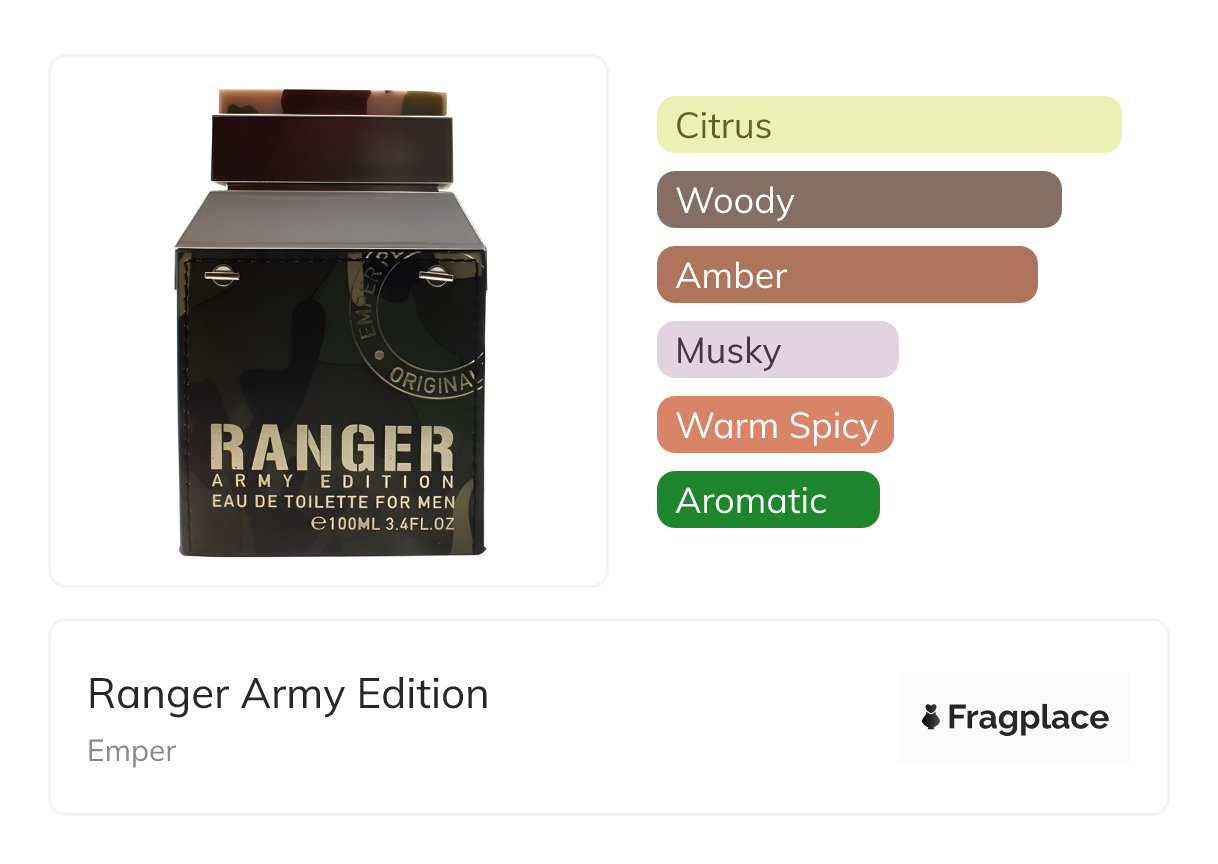Select the Warm Spicy accord bar
The width and height of the screenshot is (1218, 864).
click(775, 425)
